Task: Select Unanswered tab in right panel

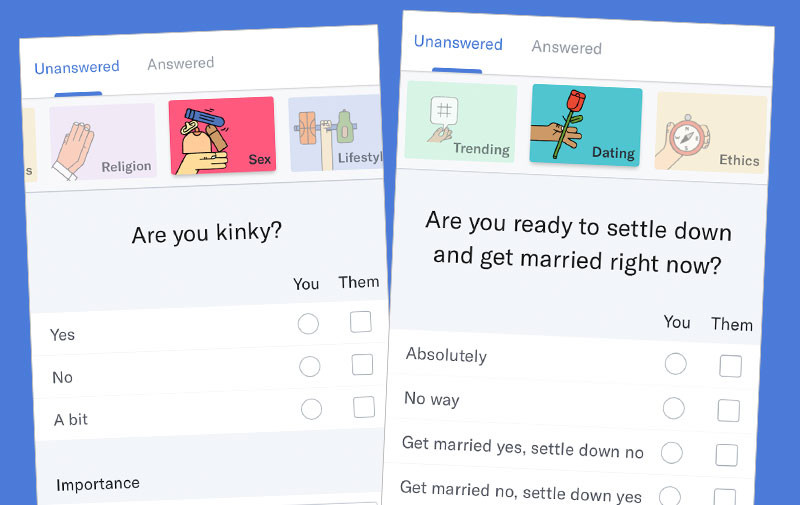Action: click(458, 43)
